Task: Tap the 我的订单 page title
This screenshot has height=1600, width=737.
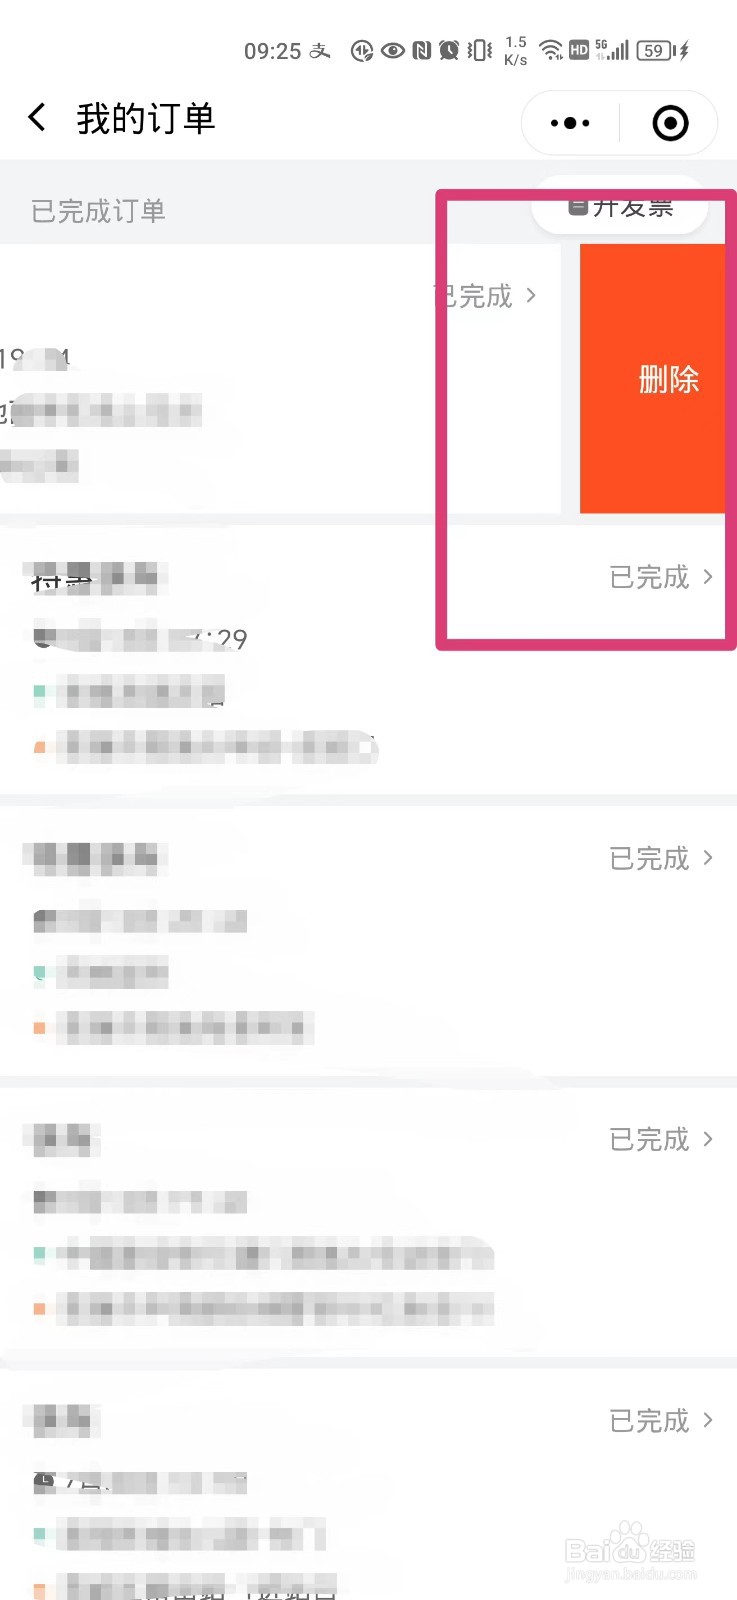Action: coord(146,119)
